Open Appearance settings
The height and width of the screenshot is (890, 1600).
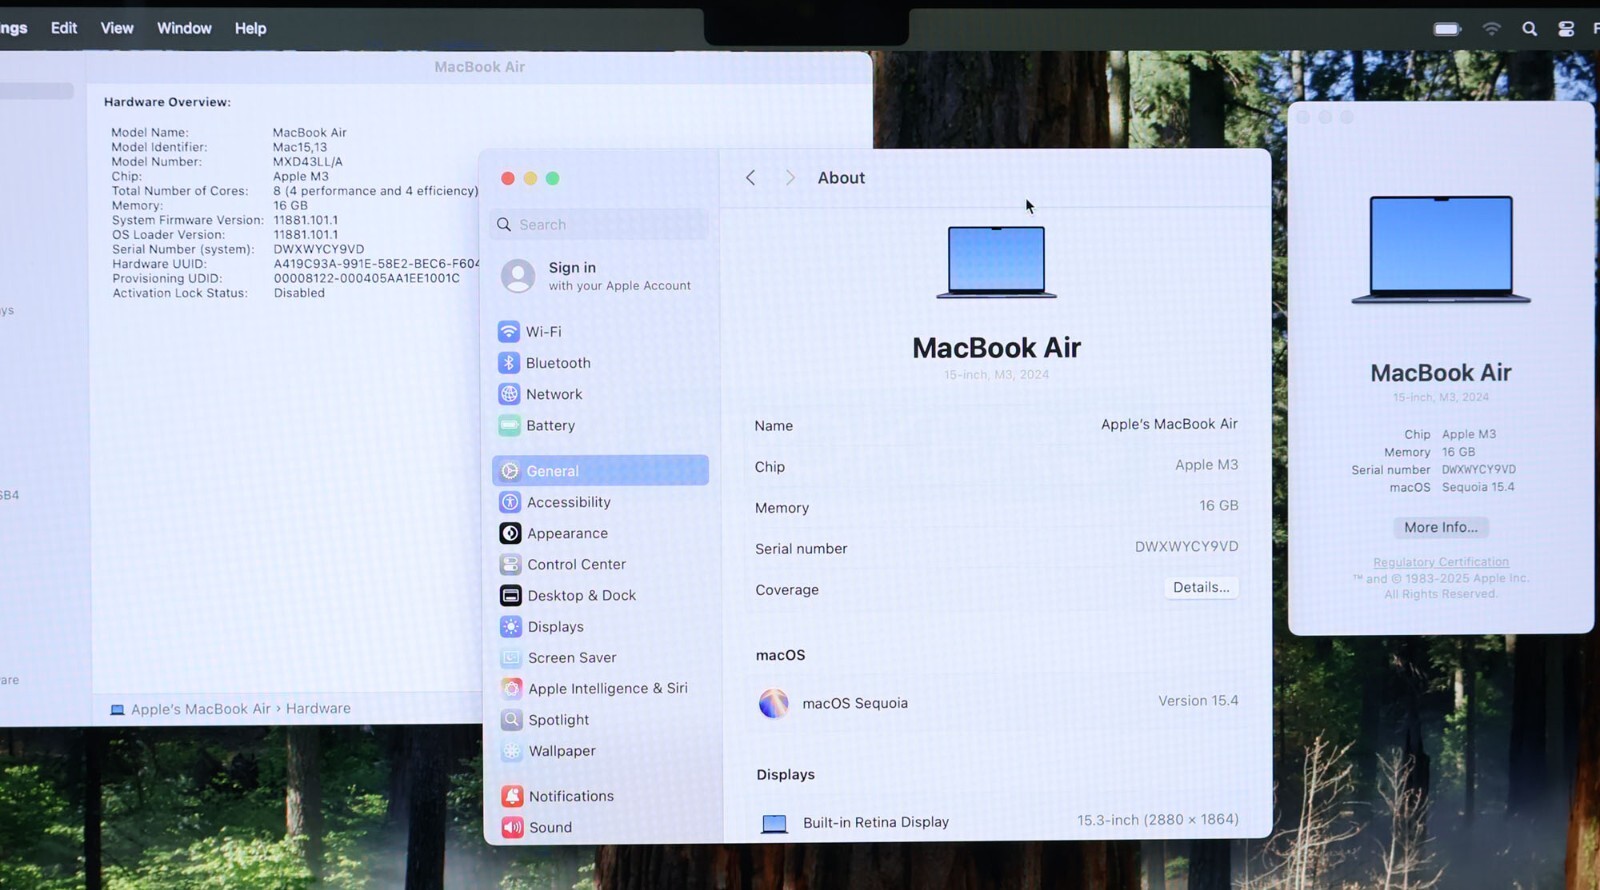coord(554,533)
